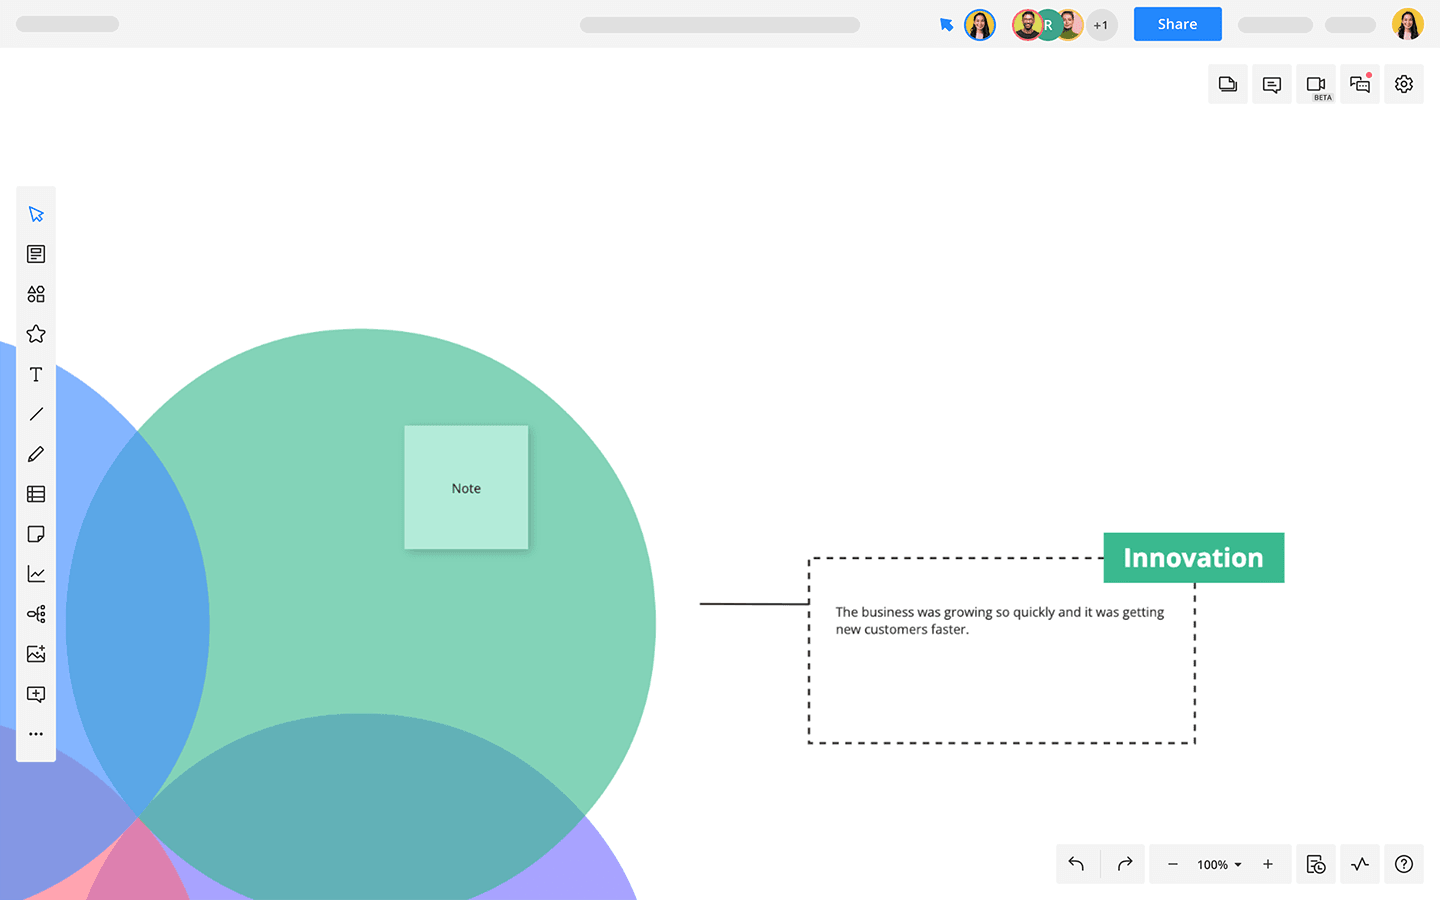1440x900 pixels.
Task: Click the R collaborator avatar
Action: [x=1048, y=25]
